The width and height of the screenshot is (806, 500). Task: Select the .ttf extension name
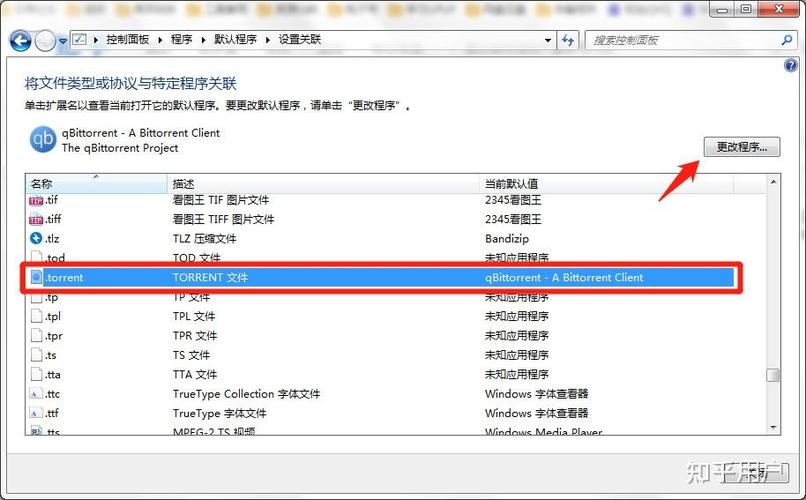click(x=51, y=413)
